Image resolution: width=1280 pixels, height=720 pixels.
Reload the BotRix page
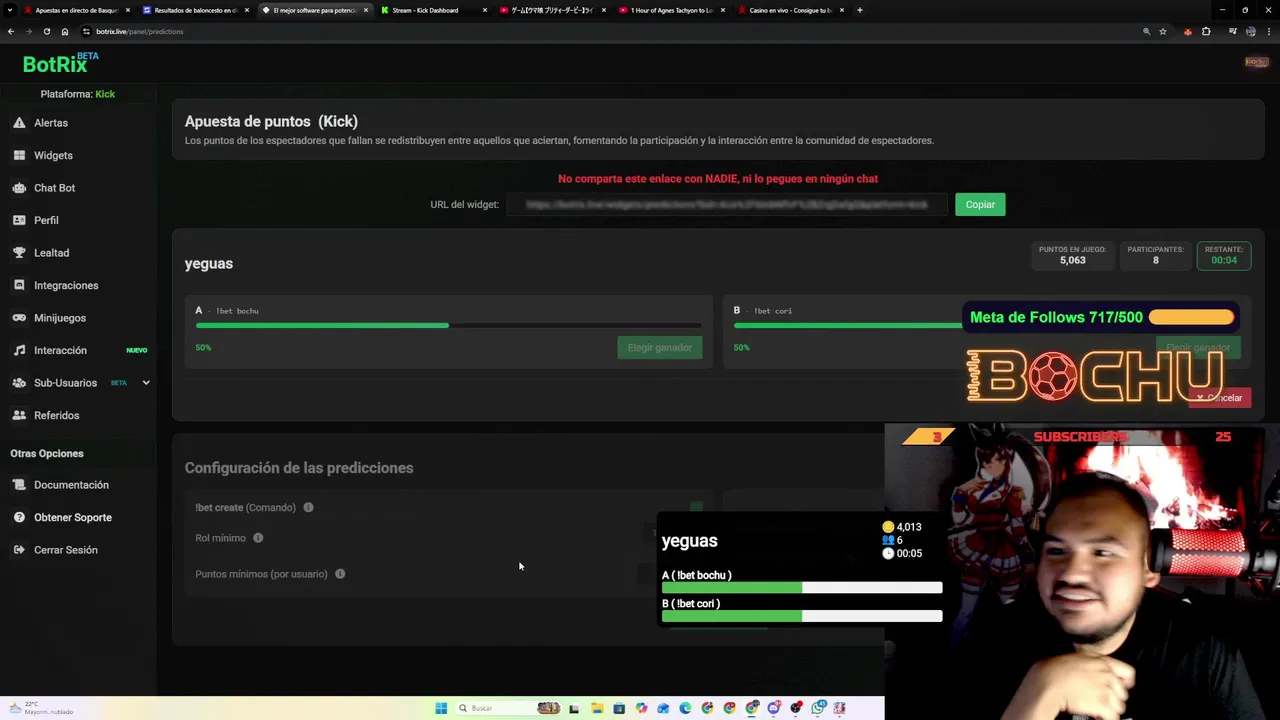click(46, 31)
